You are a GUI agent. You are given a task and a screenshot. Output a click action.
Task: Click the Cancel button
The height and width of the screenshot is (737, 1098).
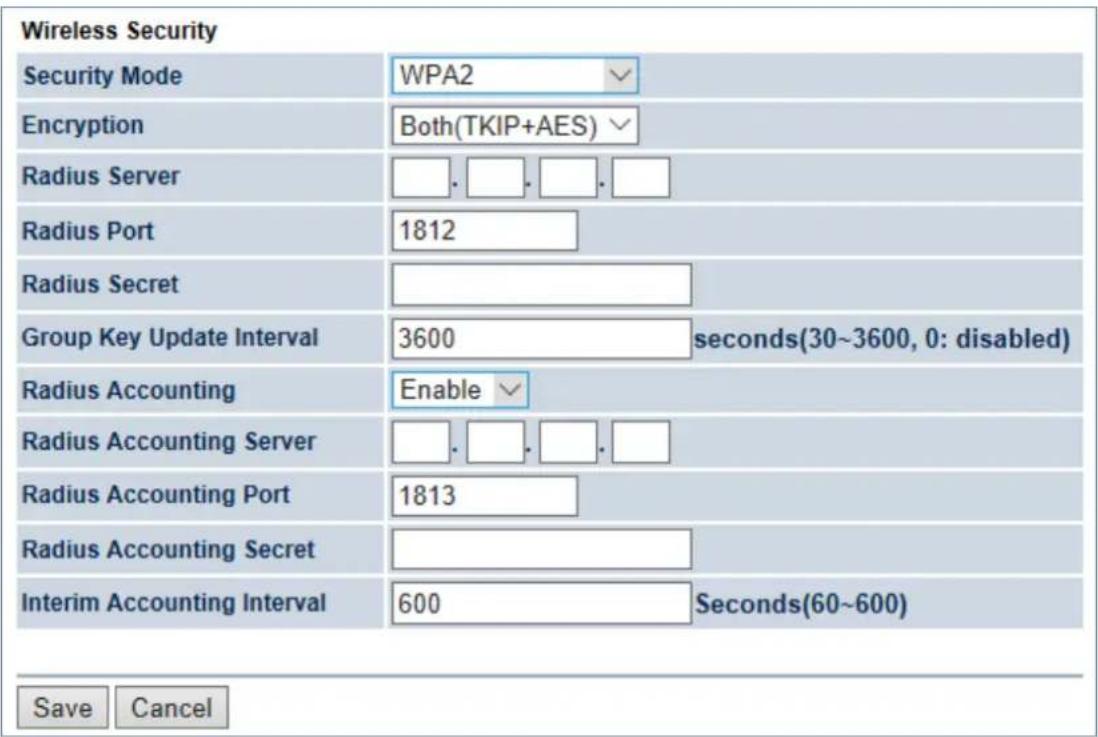pyautogui.click(x=172, y=708)
